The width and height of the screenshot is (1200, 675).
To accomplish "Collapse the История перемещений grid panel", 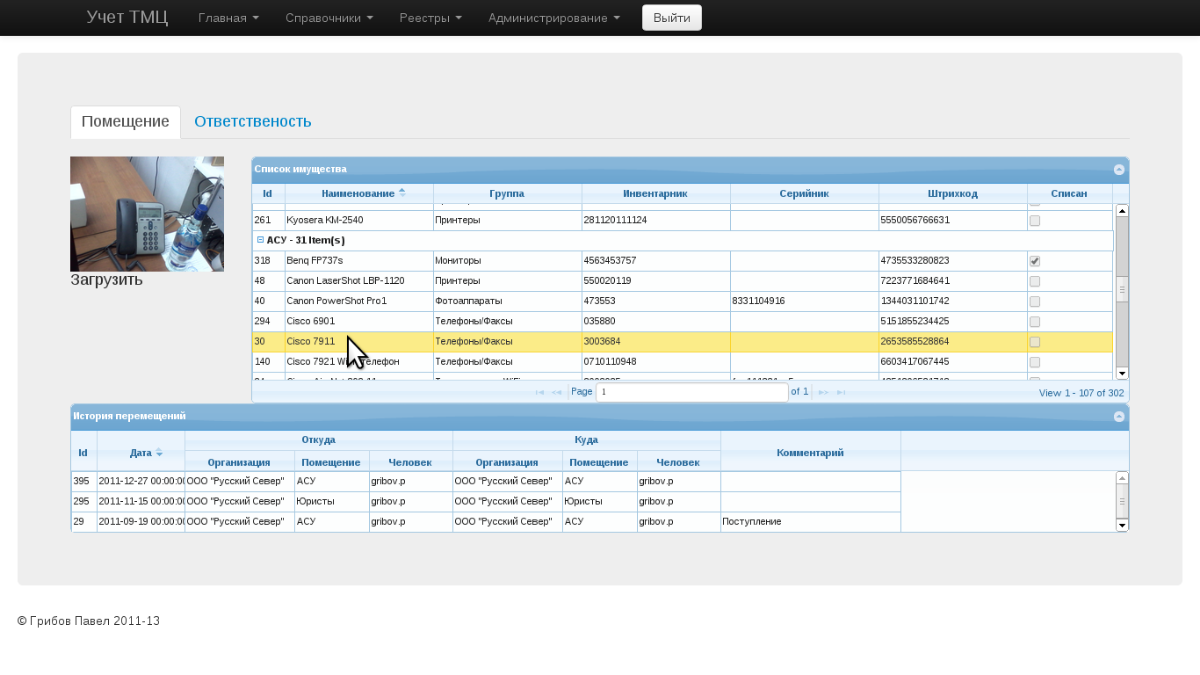I will pos(1119,416).
